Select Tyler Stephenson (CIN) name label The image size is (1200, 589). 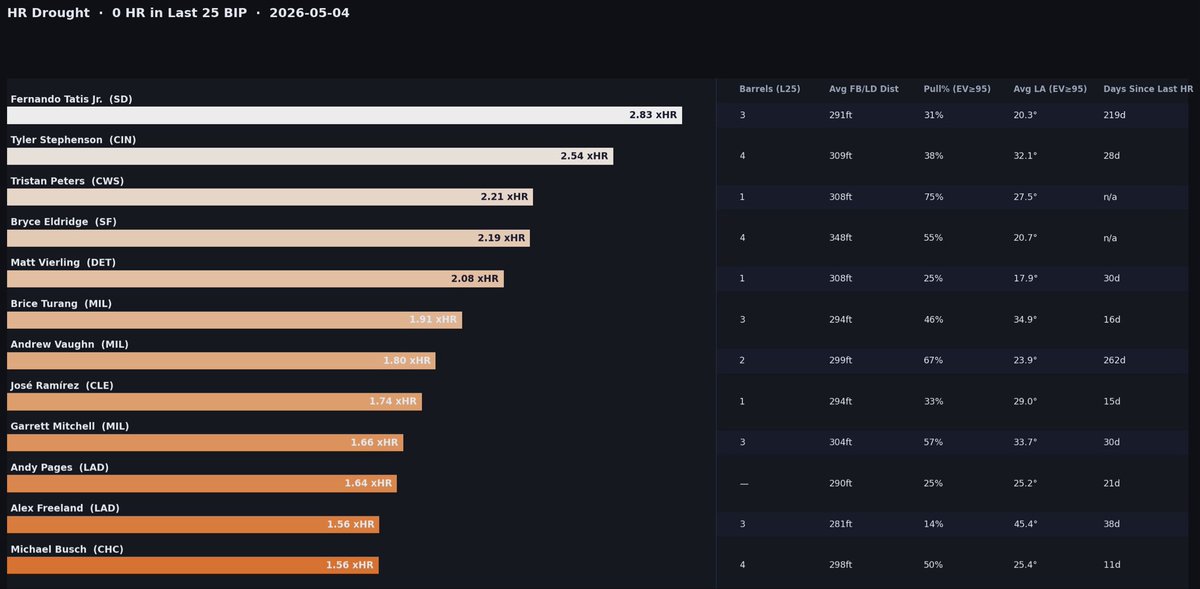73,140
